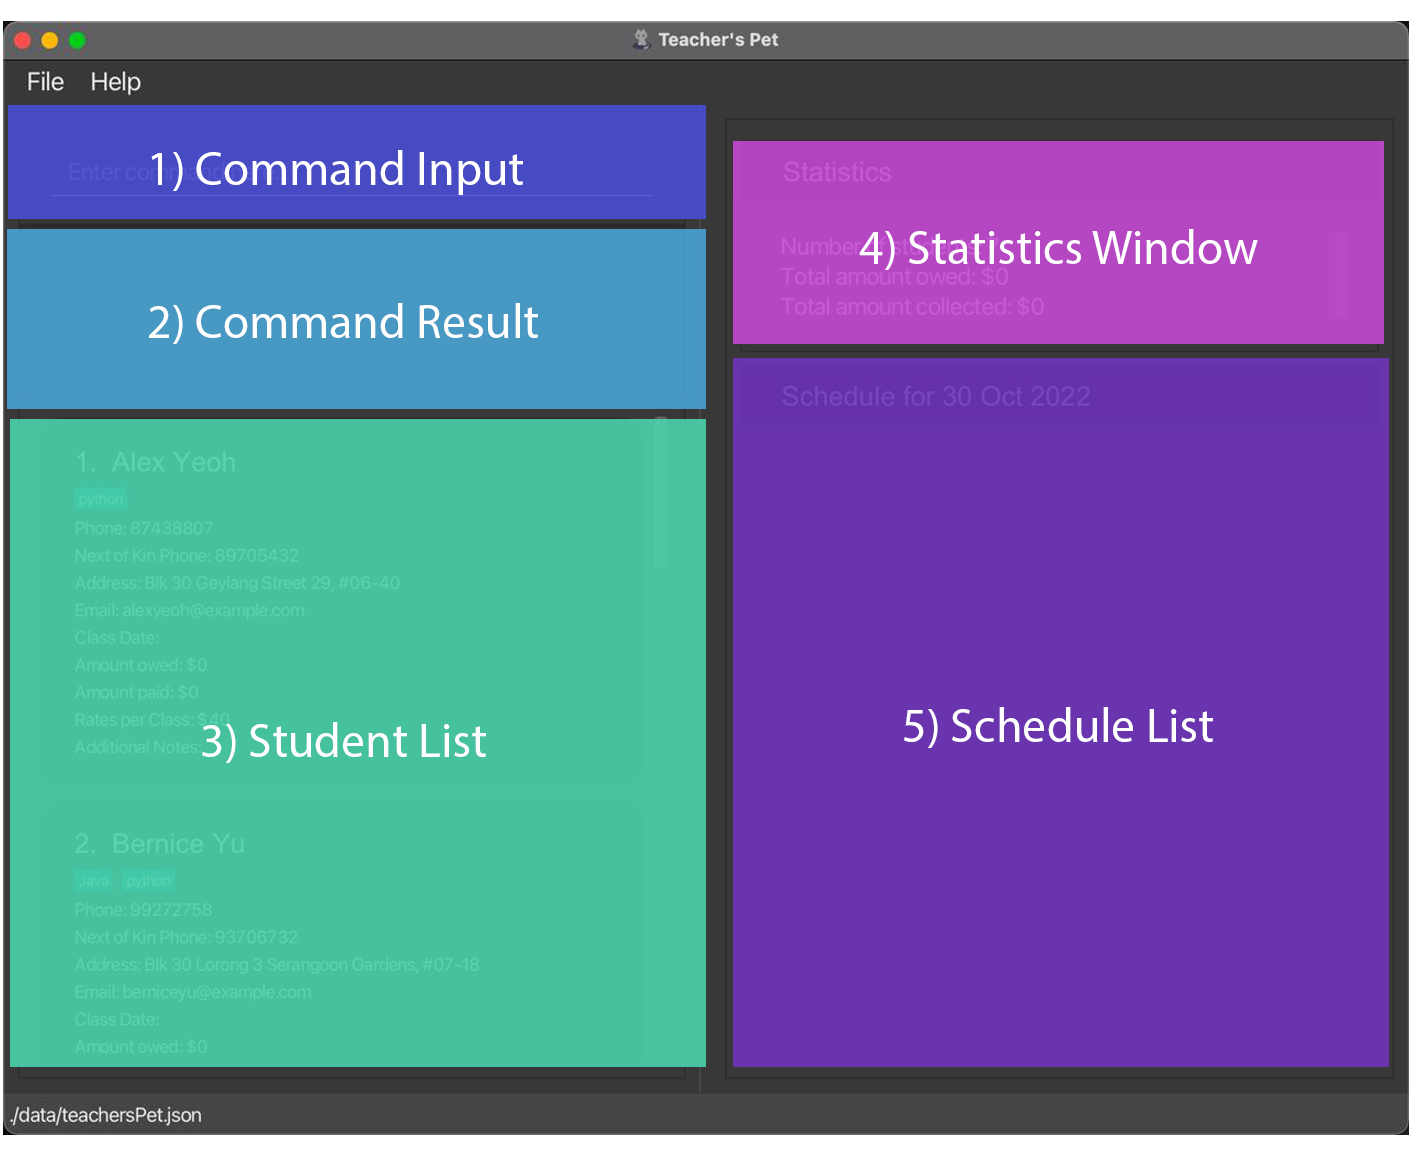Click the 'Statistics' panel heading
1415x1166 pixels.
tap(837, 172)
